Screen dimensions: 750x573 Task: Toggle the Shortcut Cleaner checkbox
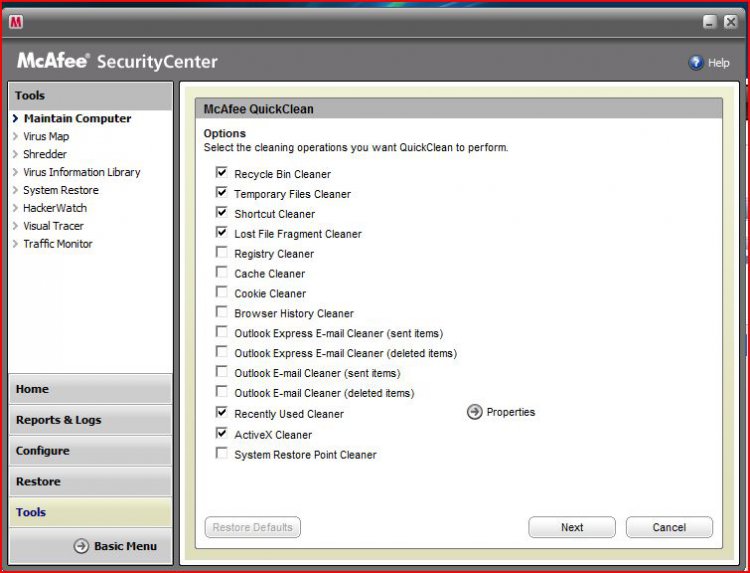pos(221,212)
